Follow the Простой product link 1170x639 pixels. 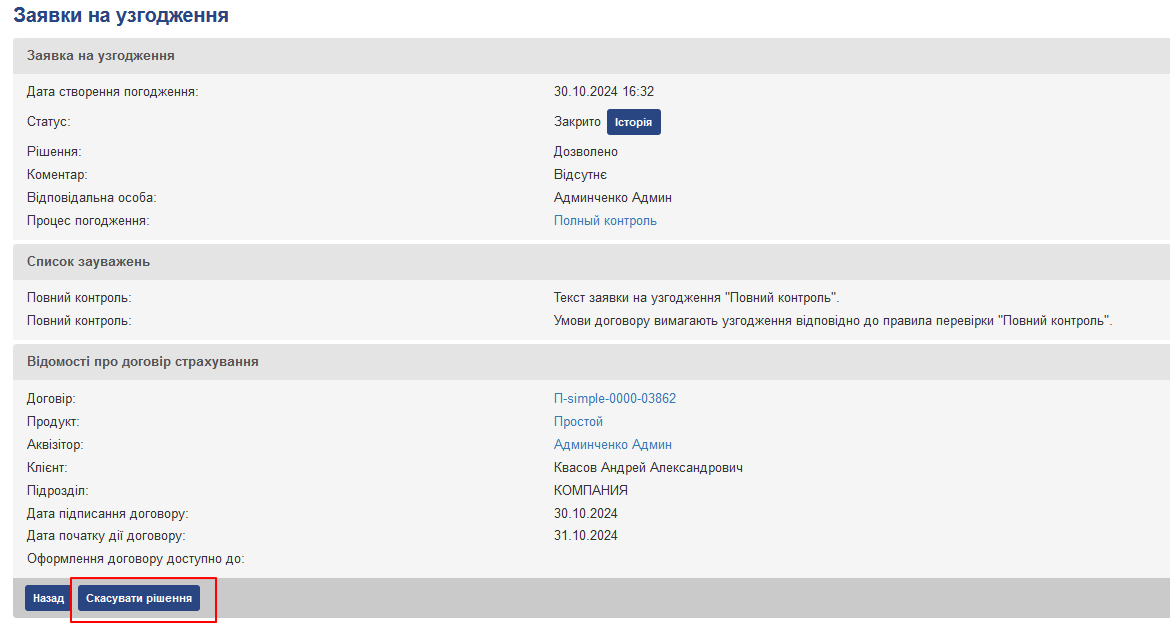click(578, 422)
